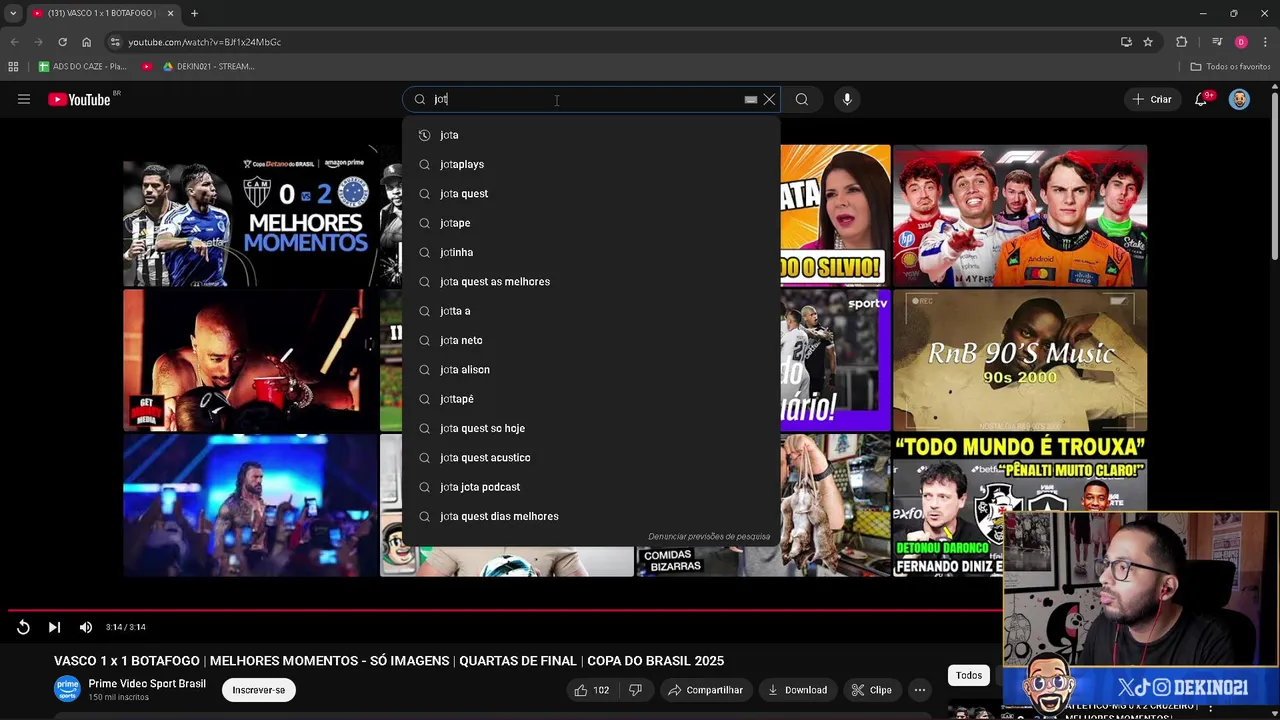1280x720 pixels.
Task: Choose suggestion 'jotta a'
Action: (x=590, y=311)
